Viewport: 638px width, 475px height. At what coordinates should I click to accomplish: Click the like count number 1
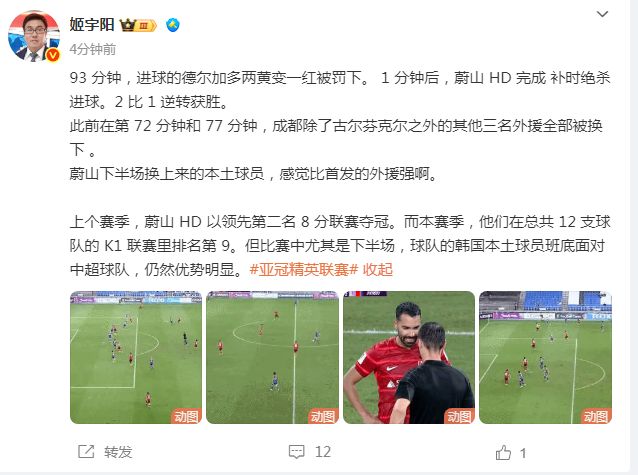click(523, 453)
